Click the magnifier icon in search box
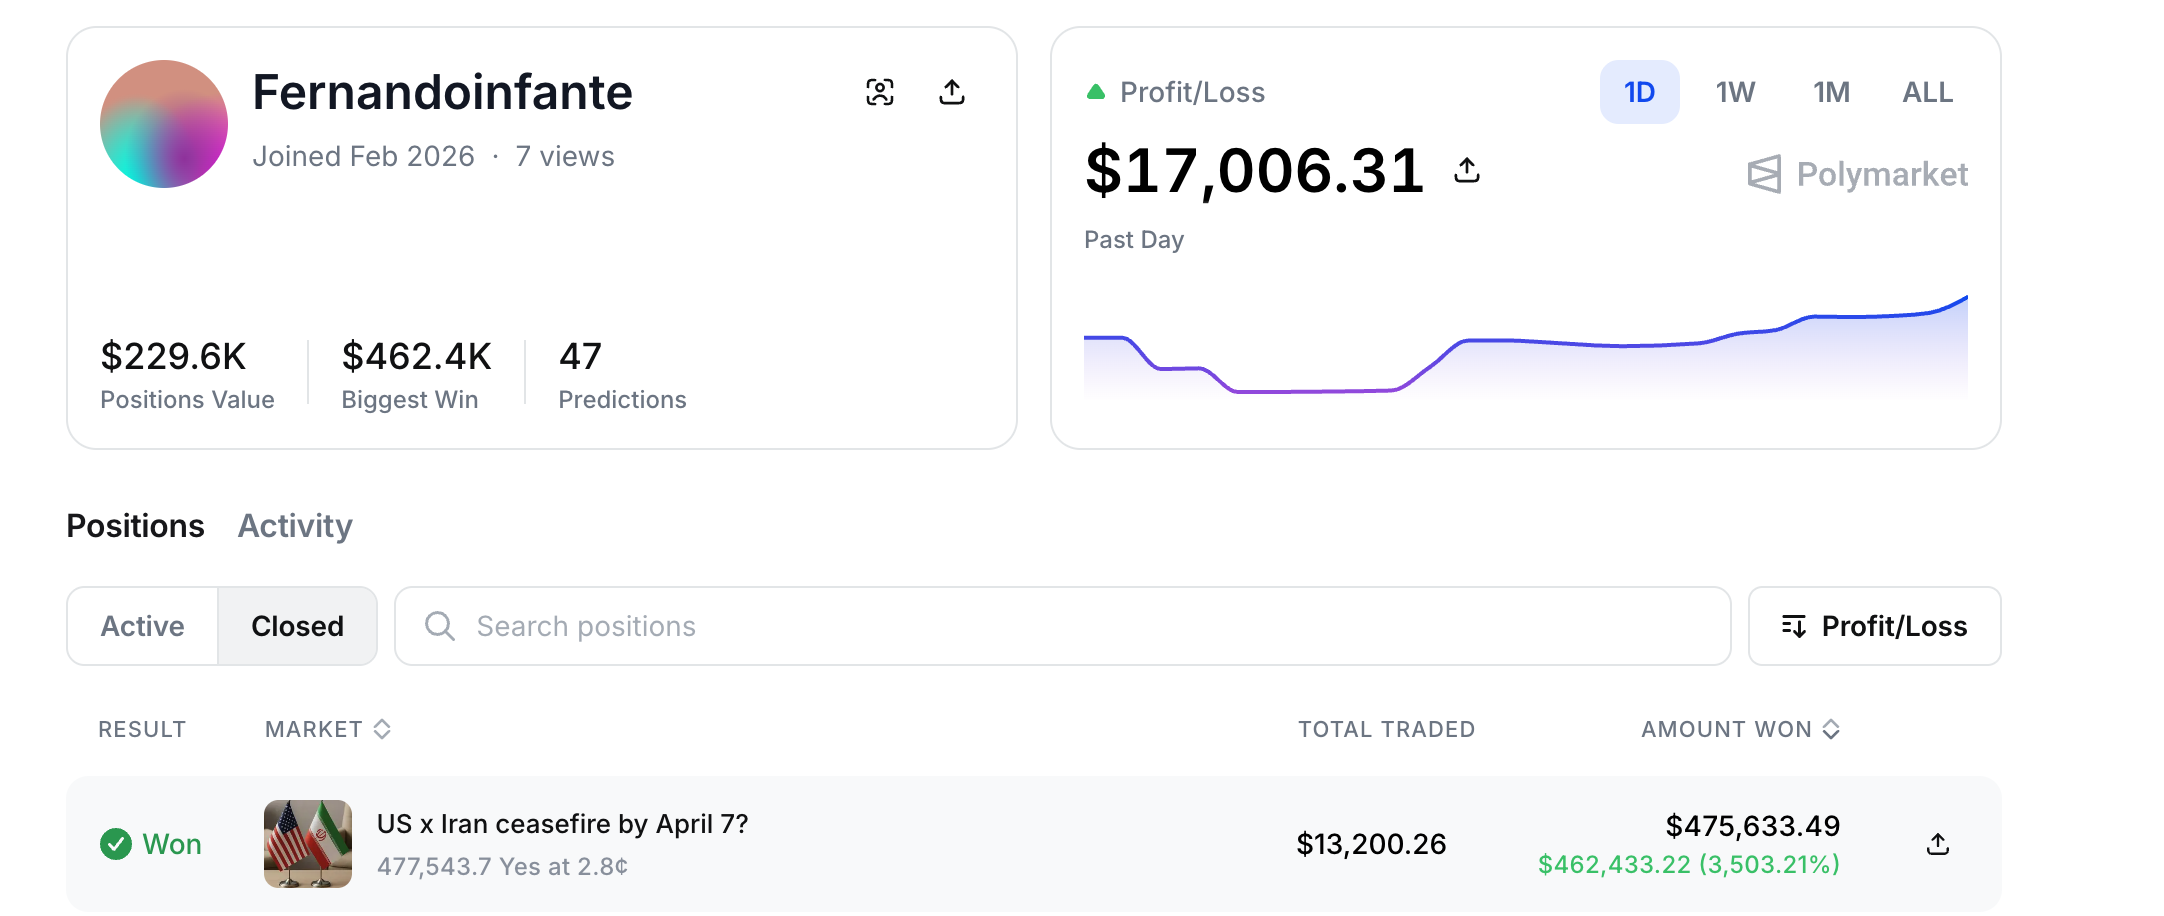The width and height of the screenshot is (2164, 916). (439, 626)
